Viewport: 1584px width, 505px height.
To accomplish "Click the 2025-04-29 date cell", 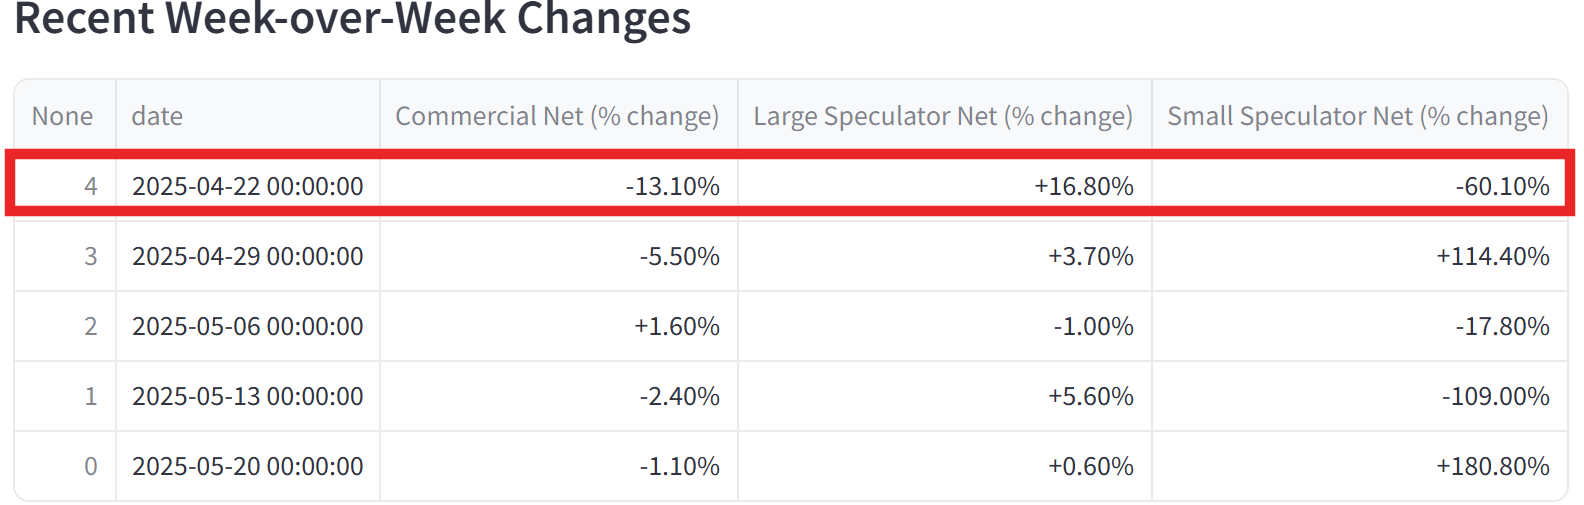I will 248,256.
